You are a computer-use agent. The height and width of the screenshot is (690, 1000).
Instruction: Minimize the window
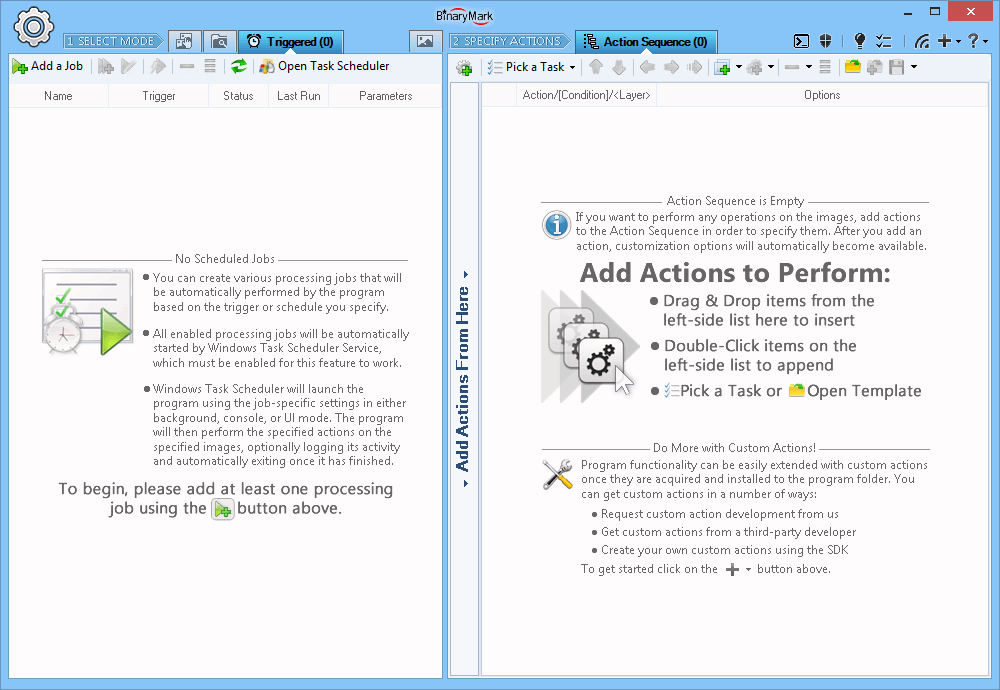[908, 12]
